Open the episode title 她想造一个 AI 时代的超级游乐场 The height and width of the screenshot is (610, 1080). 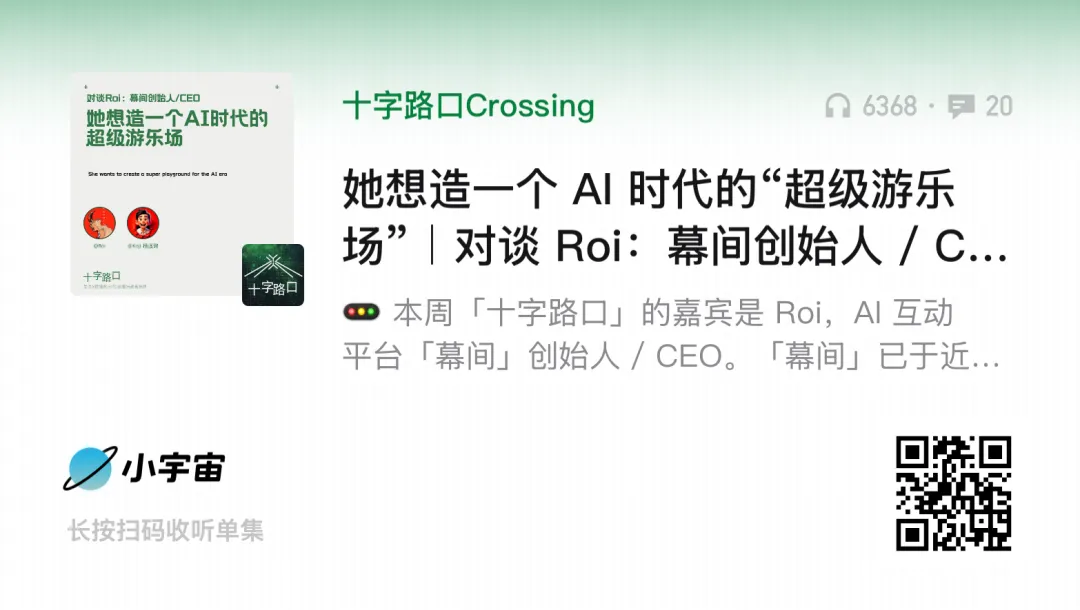[675, 217]
